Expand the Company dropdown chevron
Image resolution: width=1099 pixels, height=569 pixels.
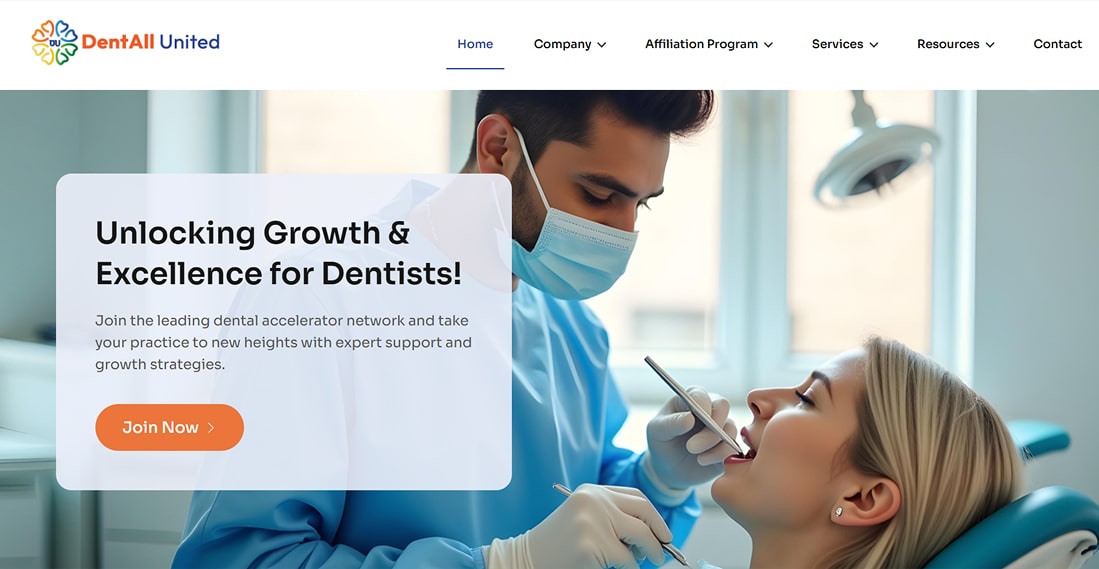[601, 45]
